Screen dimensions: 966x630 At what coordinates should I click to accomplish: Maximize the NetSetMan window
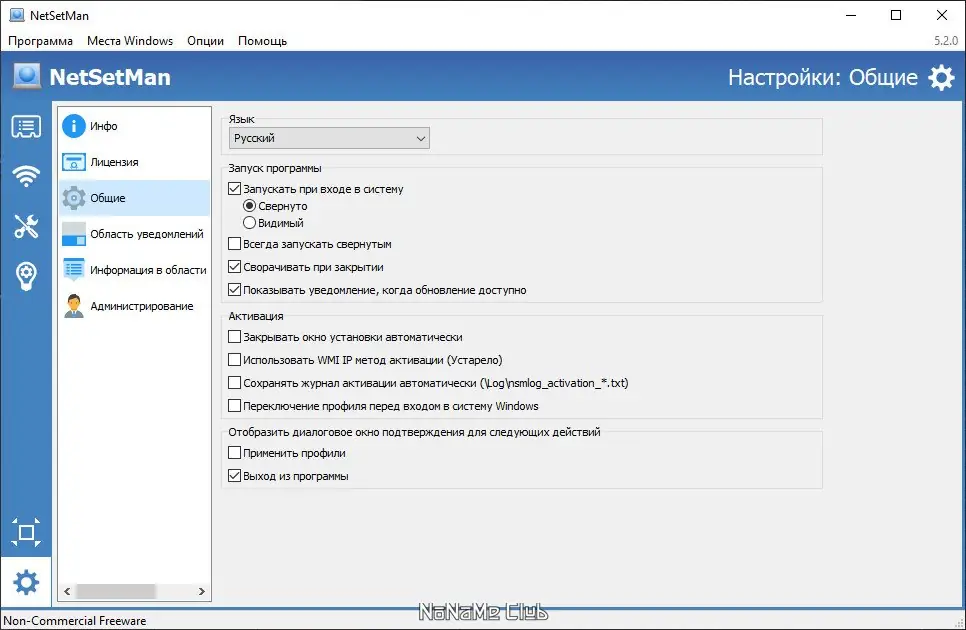(896, 15)
